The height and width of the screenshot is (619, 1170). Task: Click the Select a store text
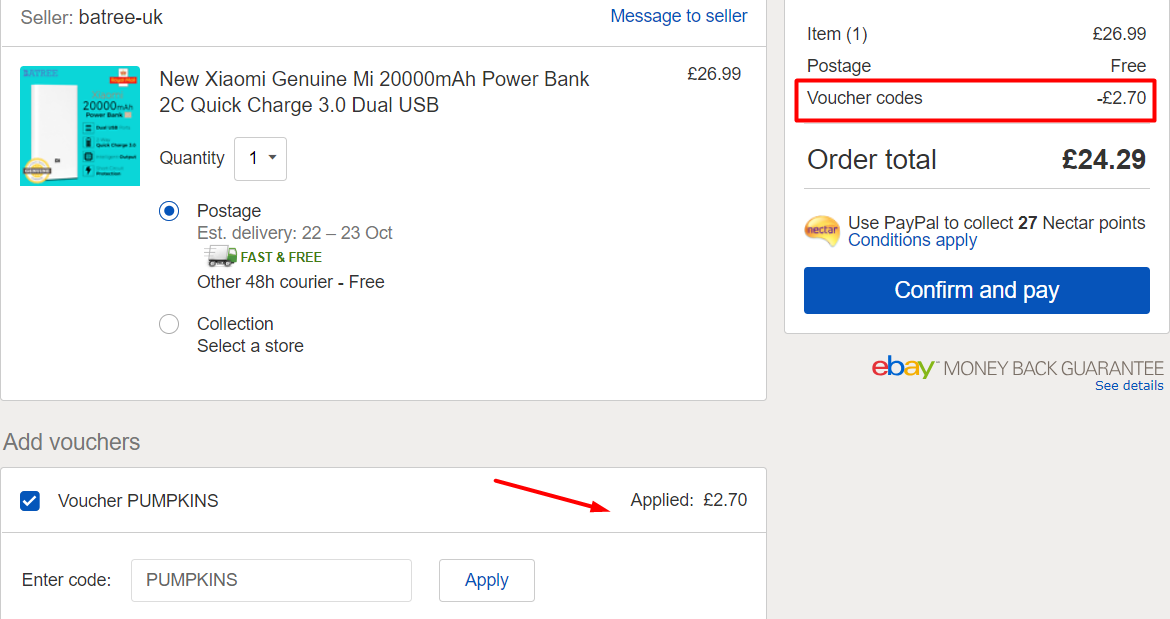coord(250,346)
